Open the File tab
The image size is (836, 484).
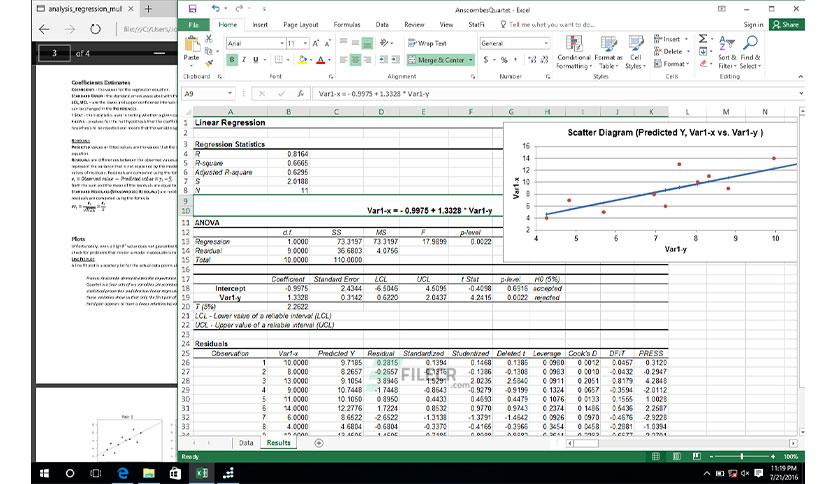pyautogui.click(x=194, y=25)
